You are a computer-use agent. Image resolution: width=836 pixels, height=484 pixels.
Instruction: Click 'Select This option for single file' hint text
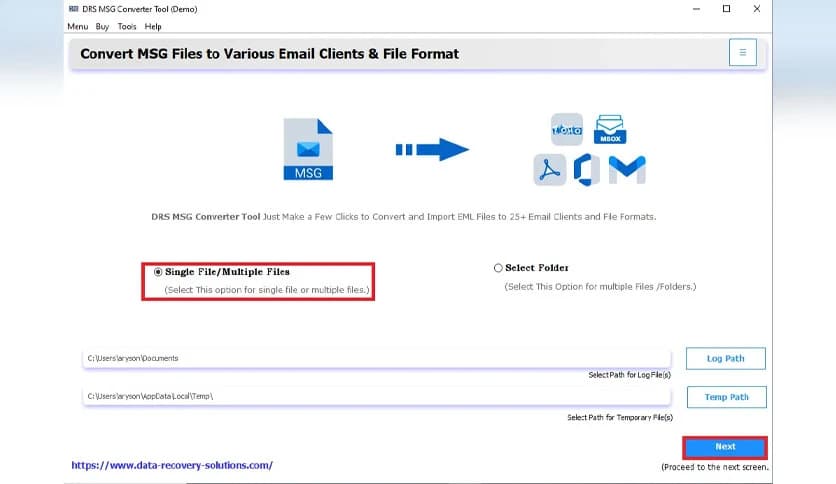(267, 290)
